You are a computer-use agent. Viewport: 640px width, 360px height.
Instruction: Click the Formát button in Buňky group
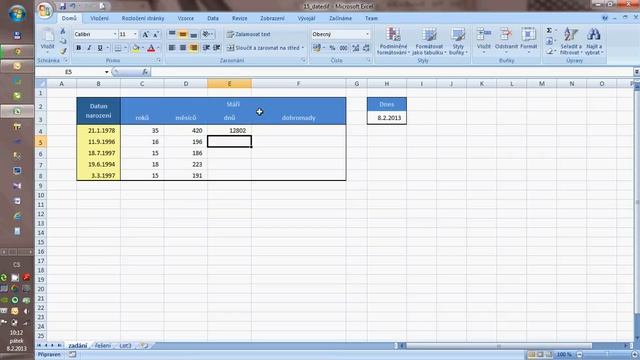coord(529,41)
